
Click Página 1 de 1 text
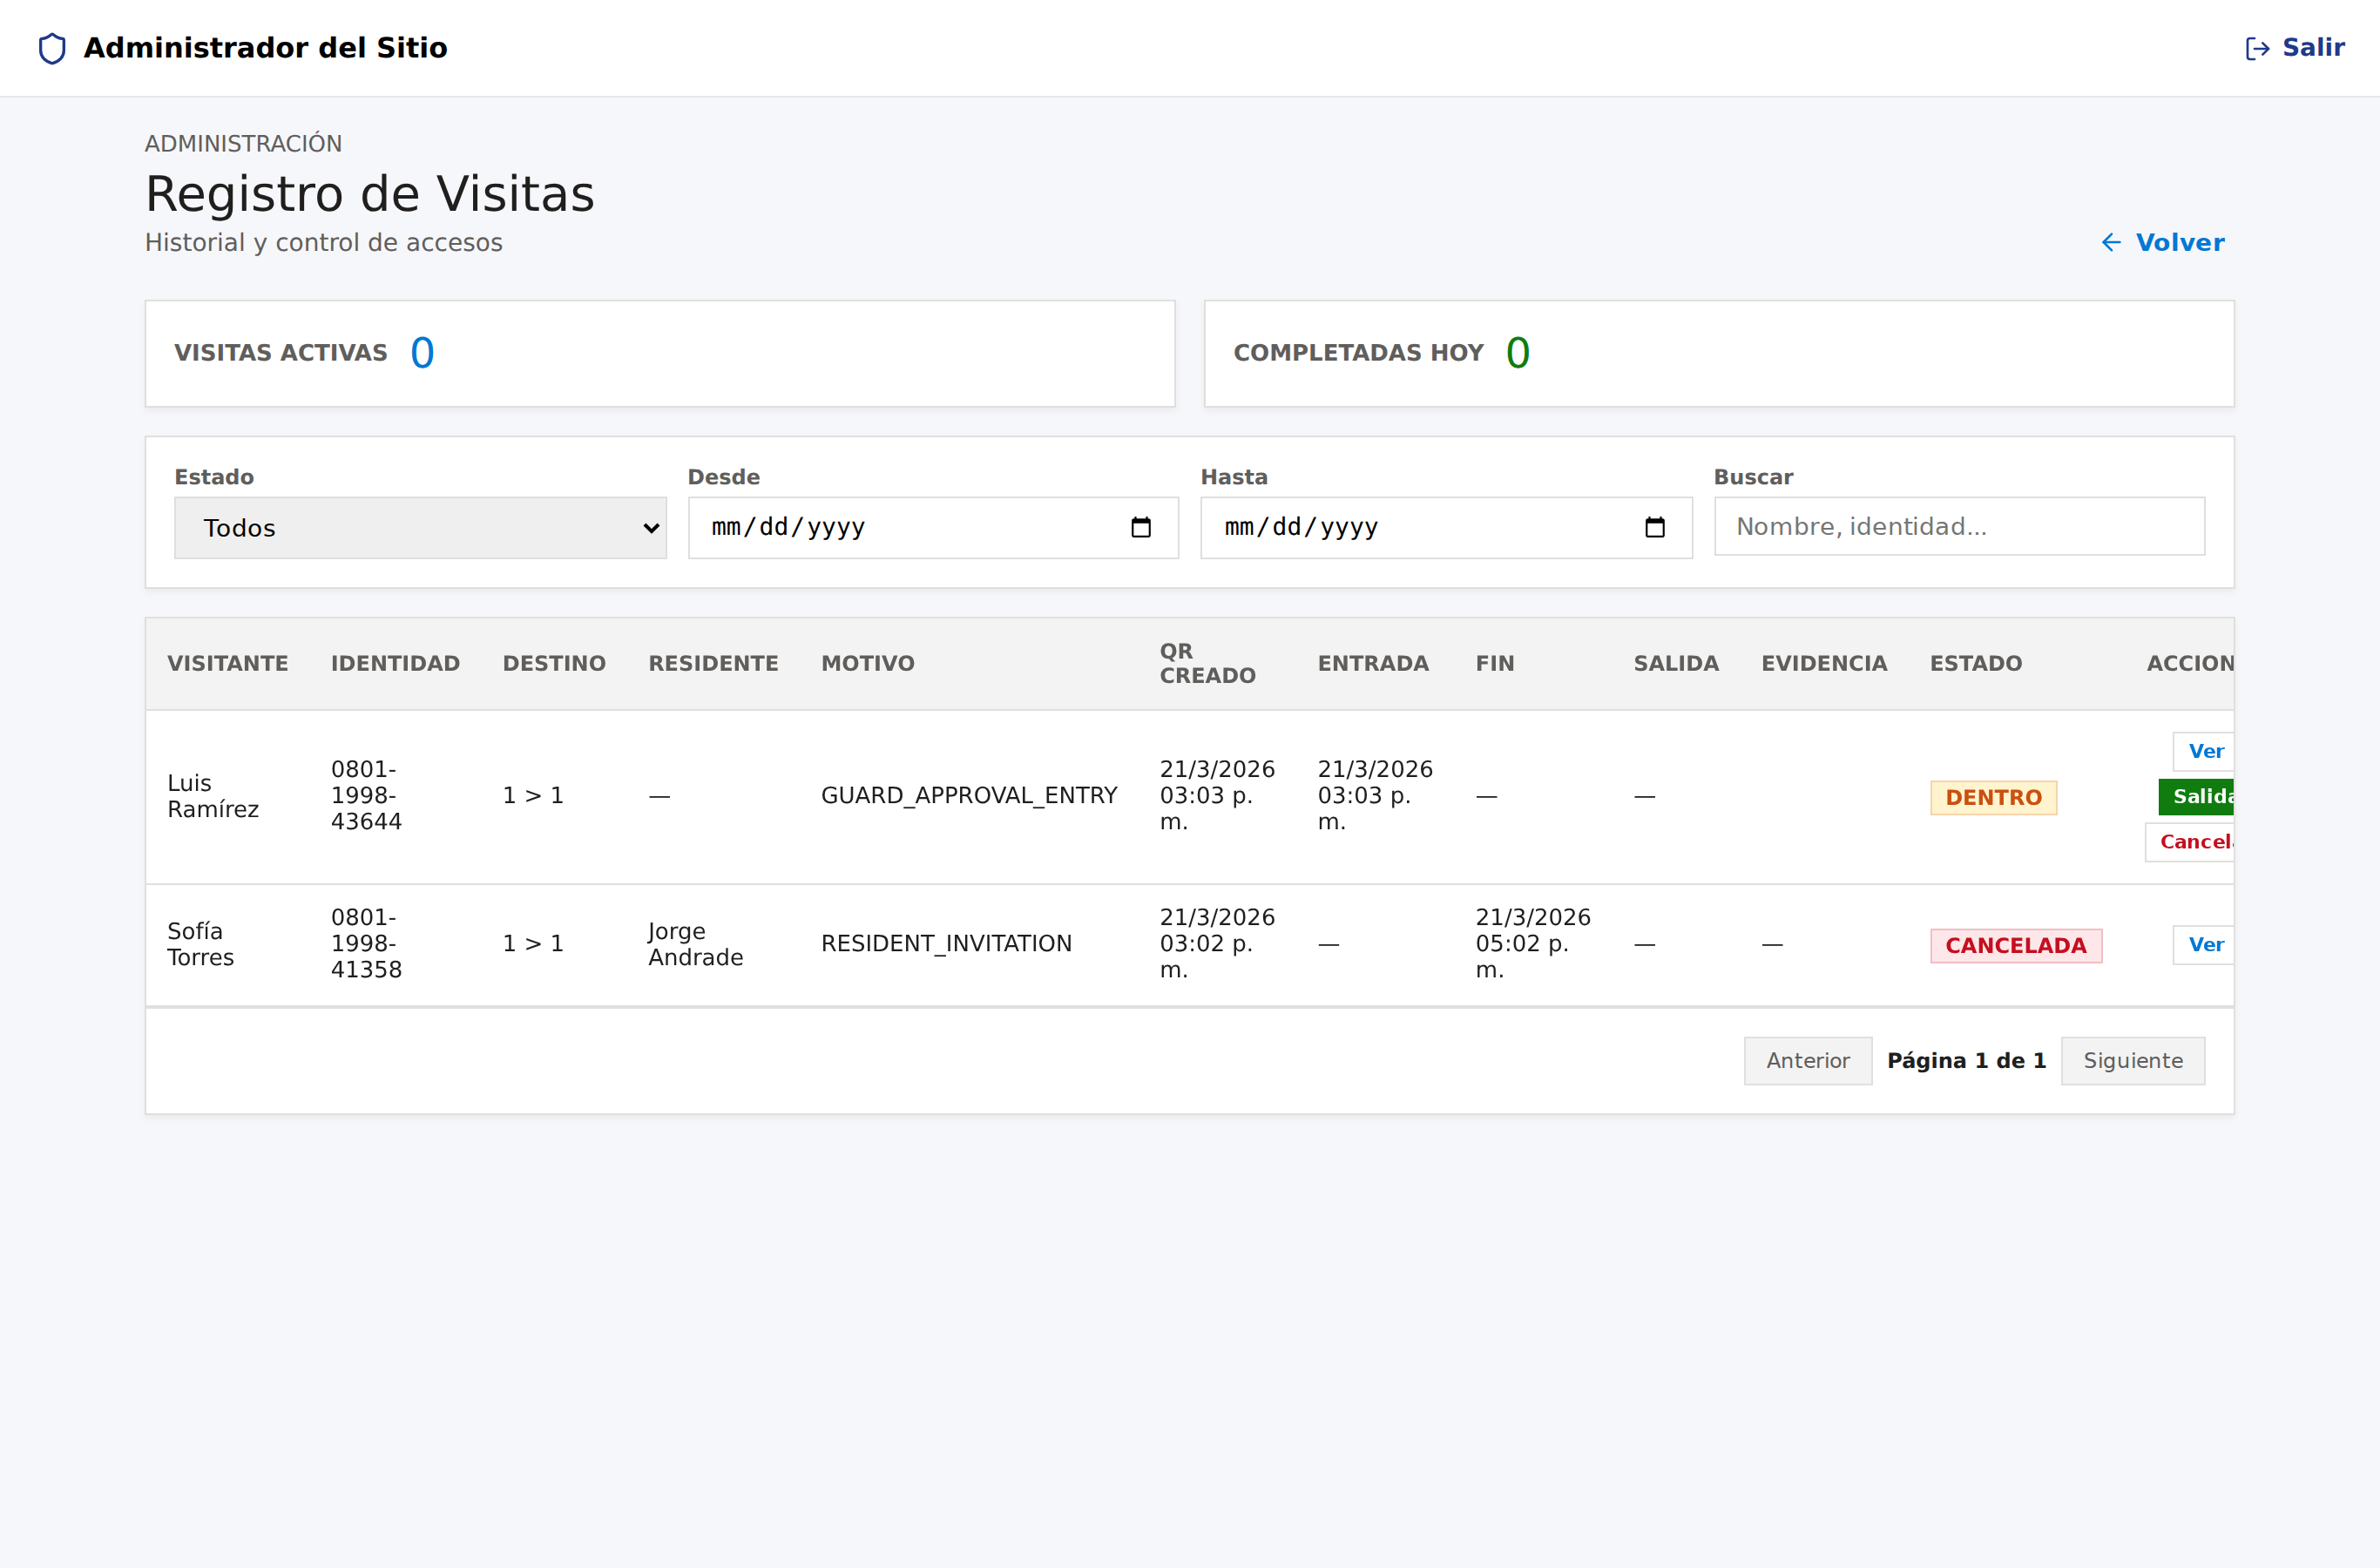(x=1966, y=1061)
